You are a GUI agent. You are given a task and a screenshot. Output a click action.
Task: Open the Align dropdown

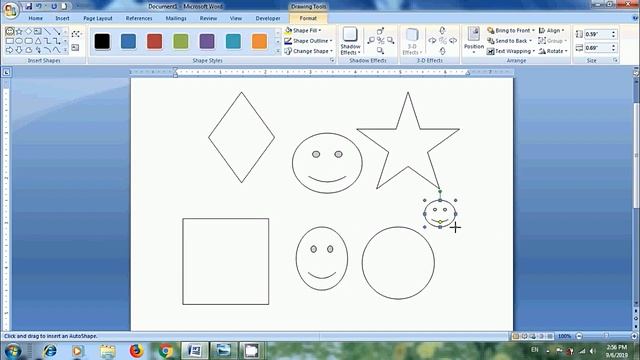[551, 31]
